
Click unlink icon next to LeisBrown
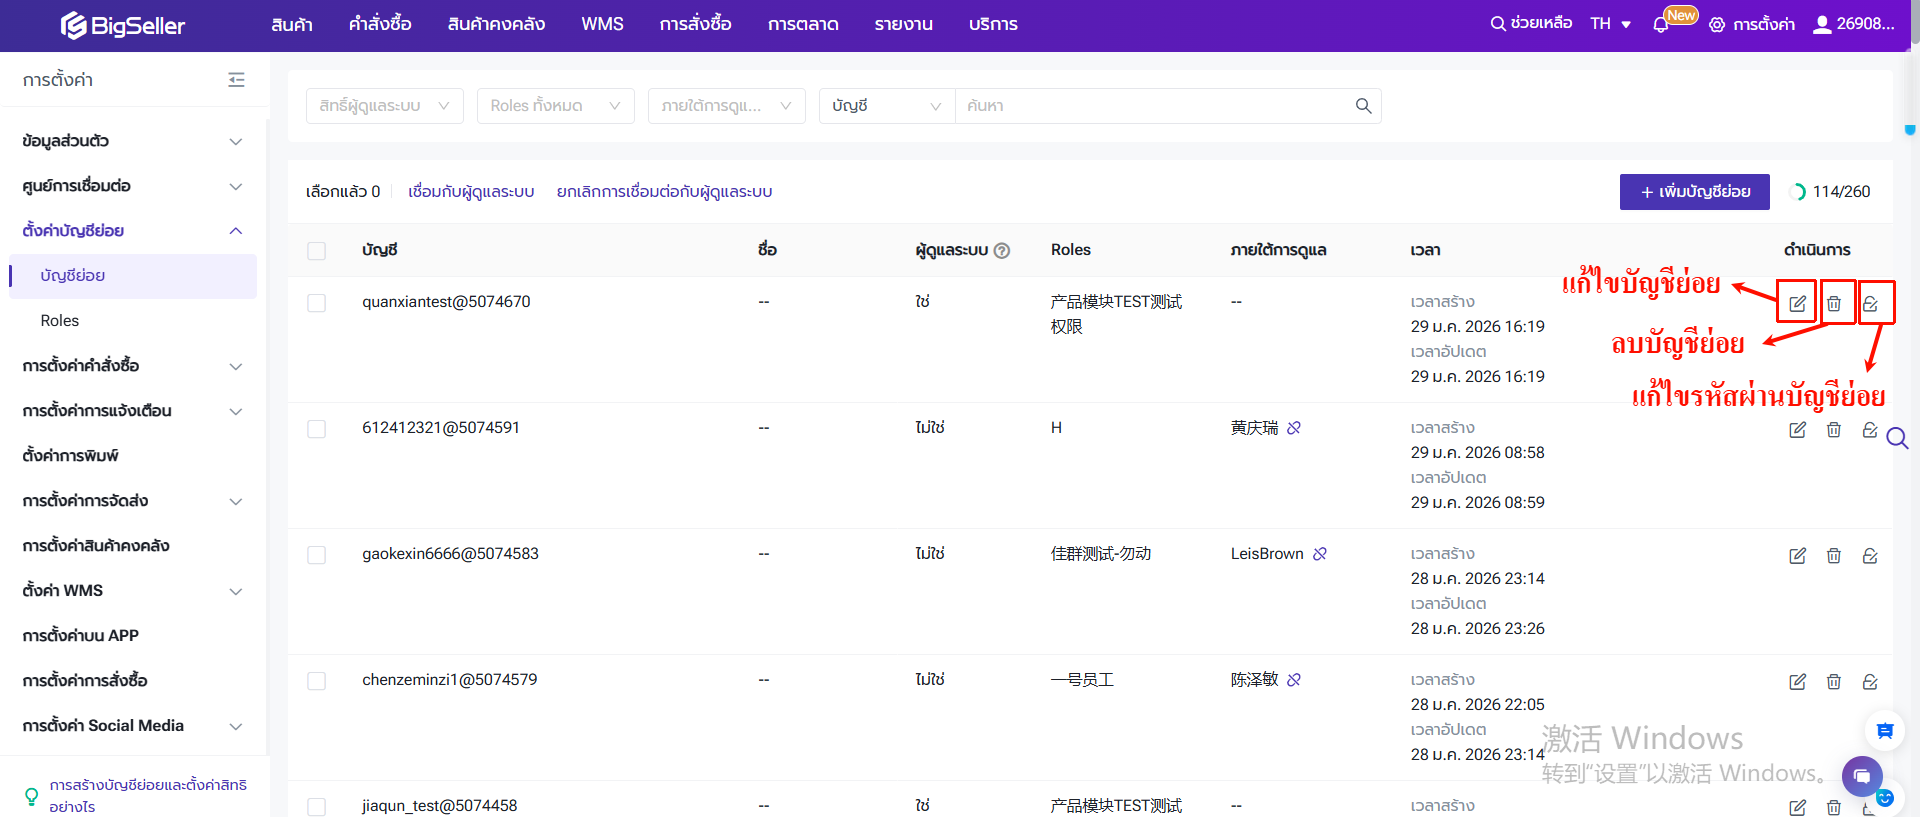[x=1320, y=554]
